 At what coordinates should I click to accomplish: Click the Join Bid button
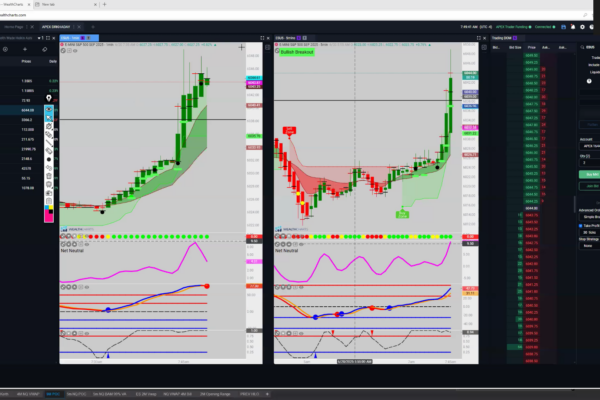590,186
